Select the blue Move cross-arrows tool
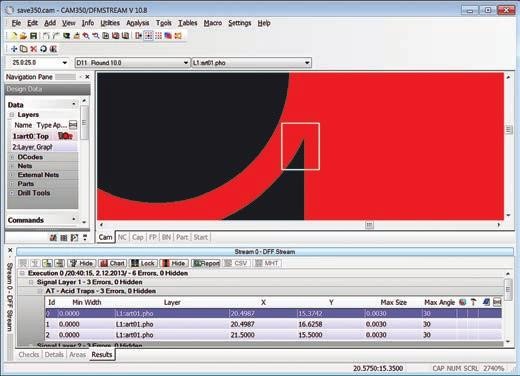 (14, 49)
